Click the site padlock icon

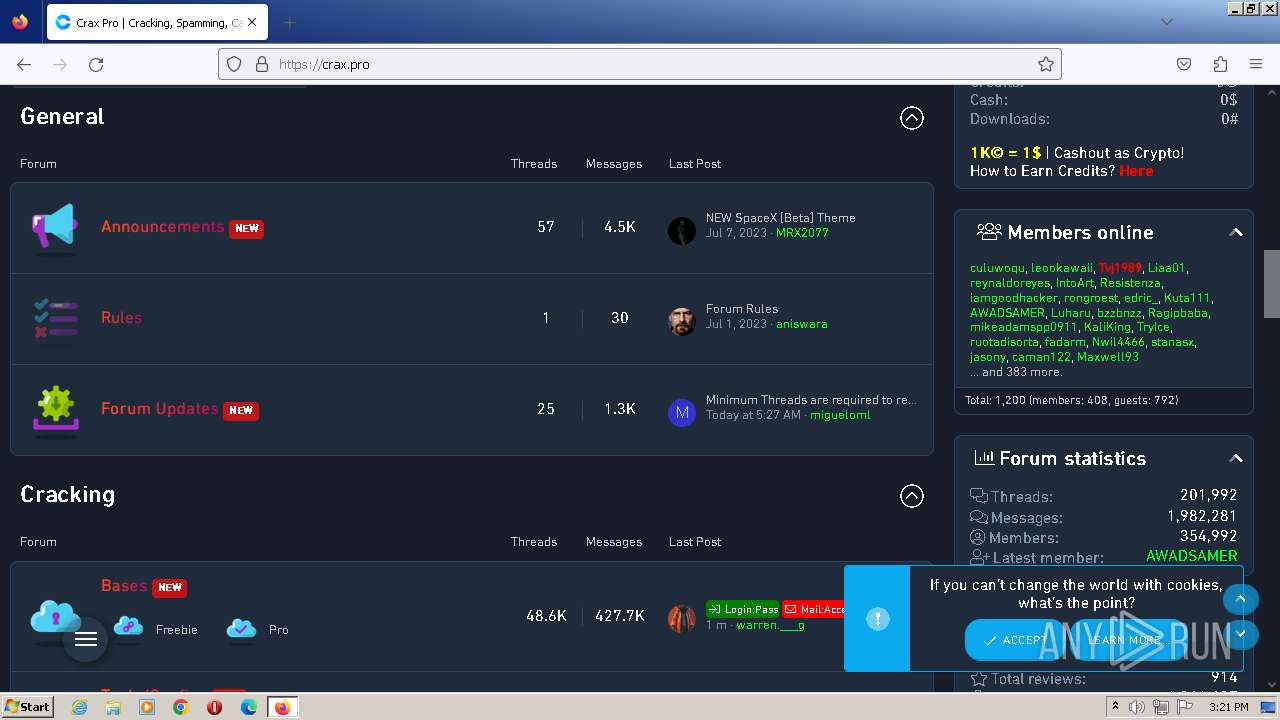(x=262, y=64)
